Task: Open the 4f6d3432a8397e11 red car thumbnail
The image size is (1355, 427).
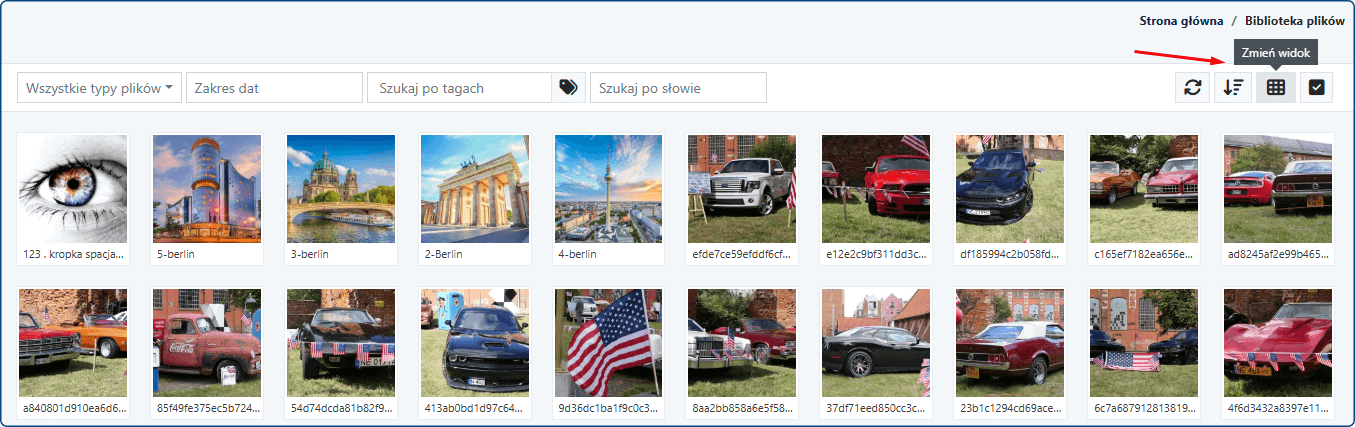Action: 1278,343
